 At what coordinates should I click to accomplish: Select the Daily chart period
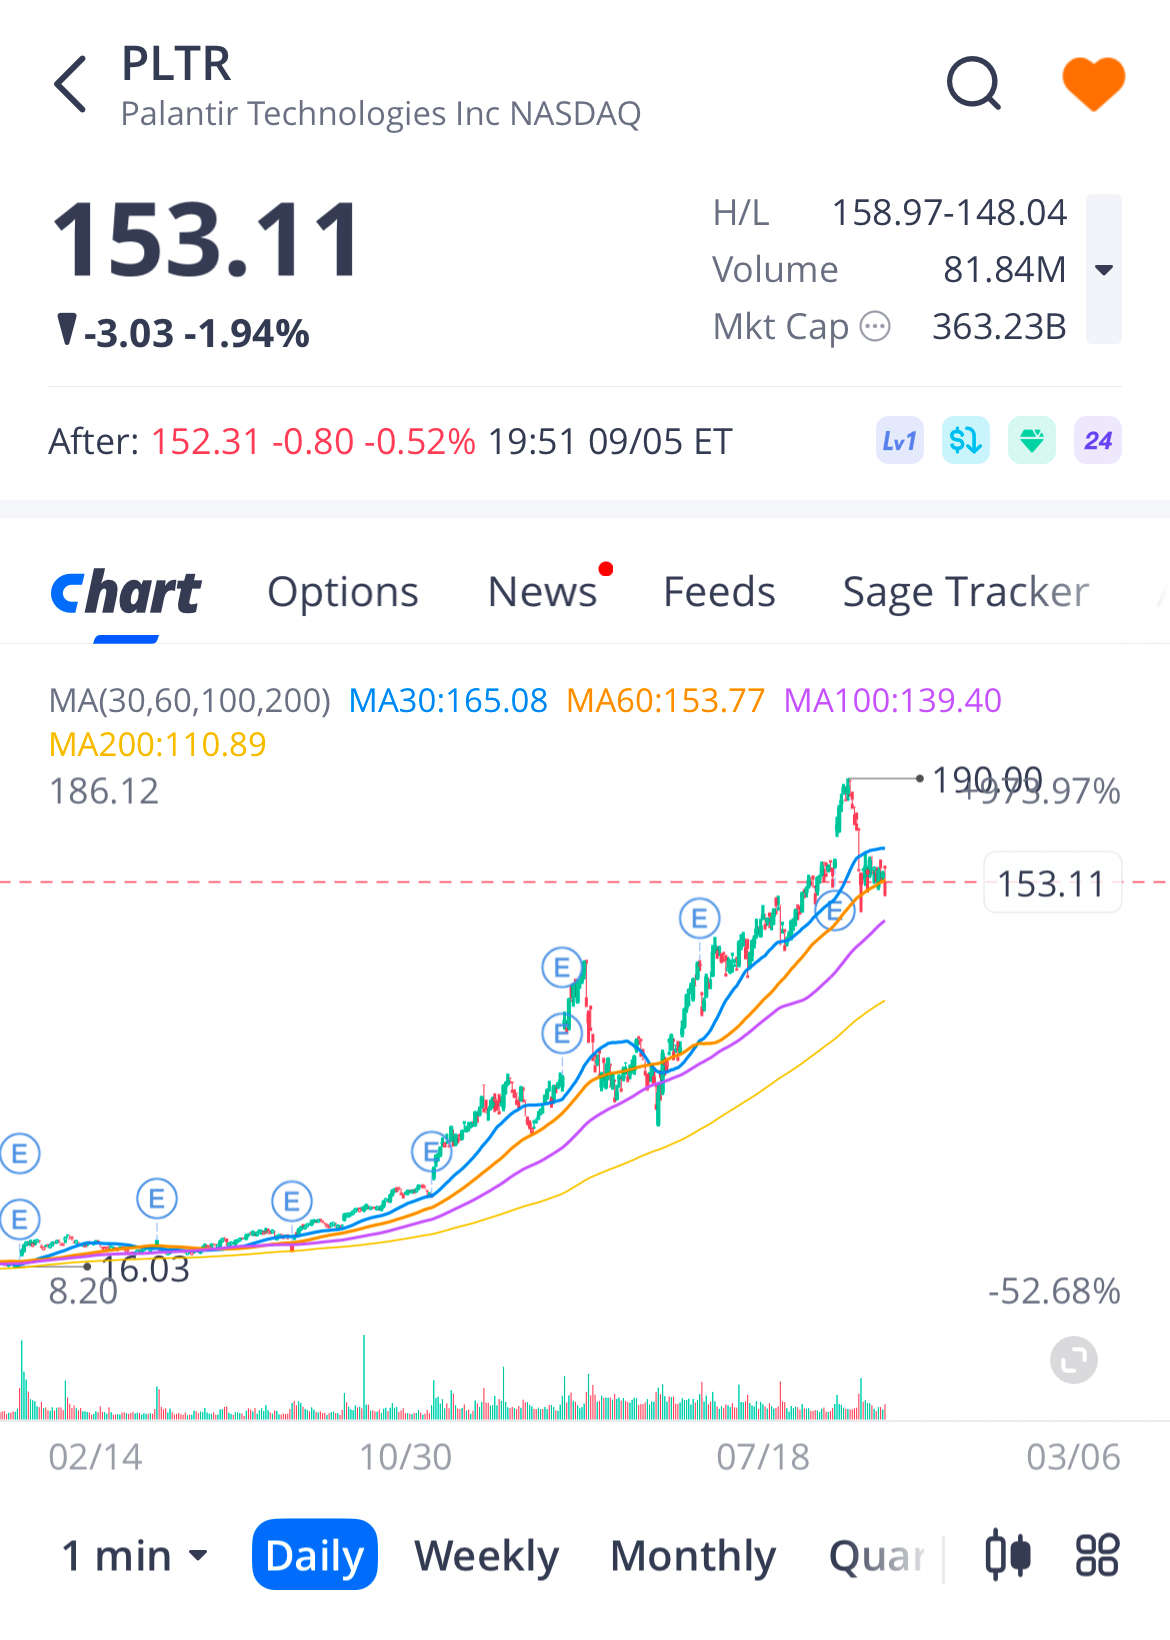(315, 1555)
